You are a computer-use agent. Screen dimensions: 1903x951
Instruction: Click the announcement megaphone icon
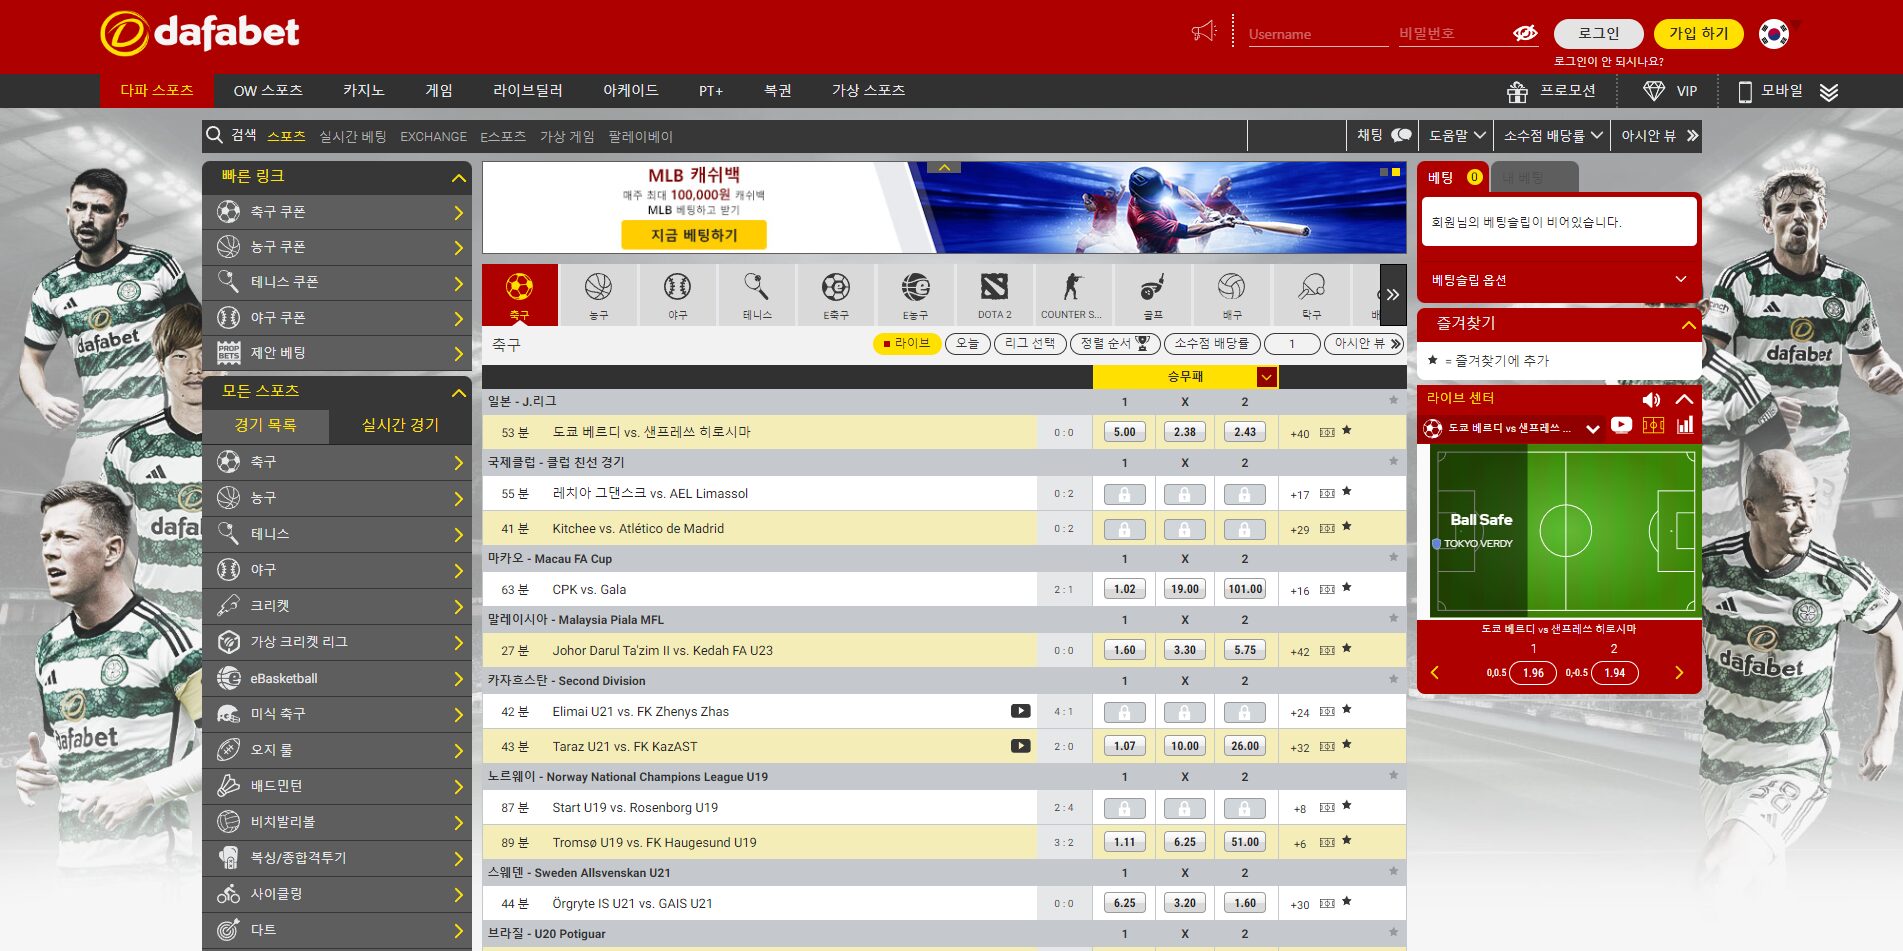pos(1204,32)
